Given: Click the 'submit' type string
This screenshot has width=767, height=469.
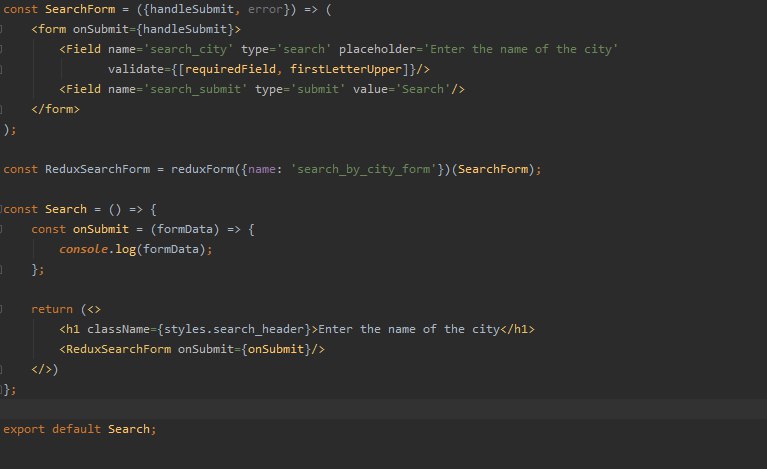Looking at the screenshot, I should click(x=318, y=89).
